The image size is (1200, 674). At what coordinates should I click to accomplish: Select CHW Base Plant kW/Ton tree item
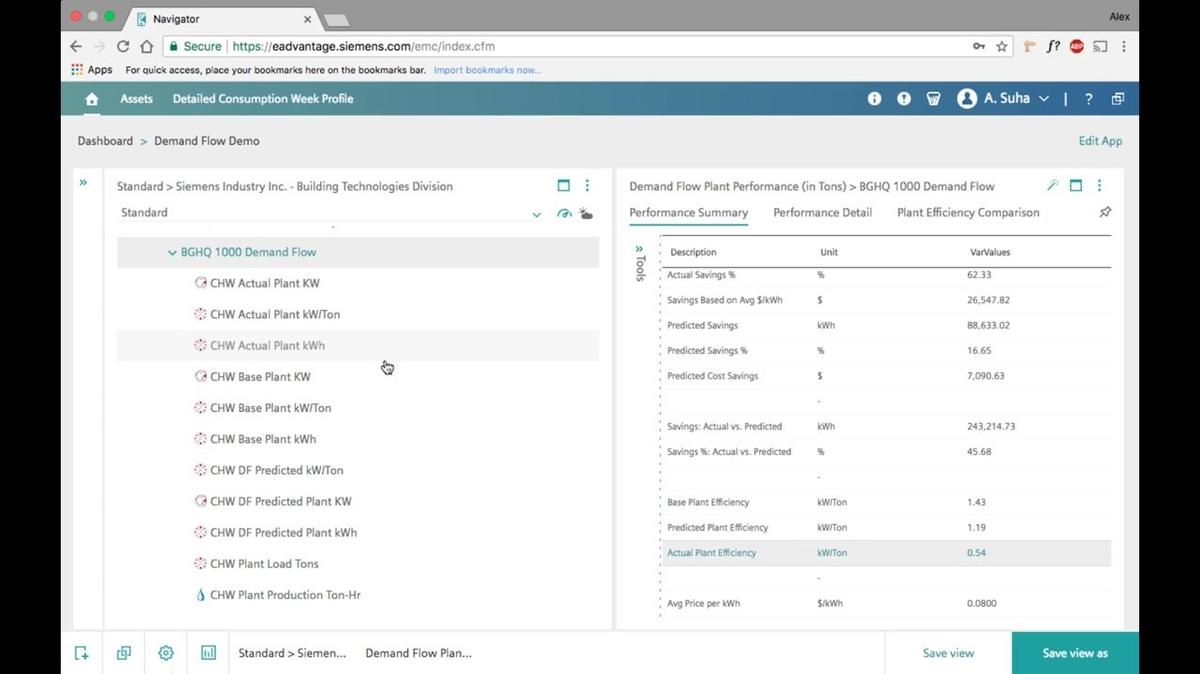coord(270,408)
